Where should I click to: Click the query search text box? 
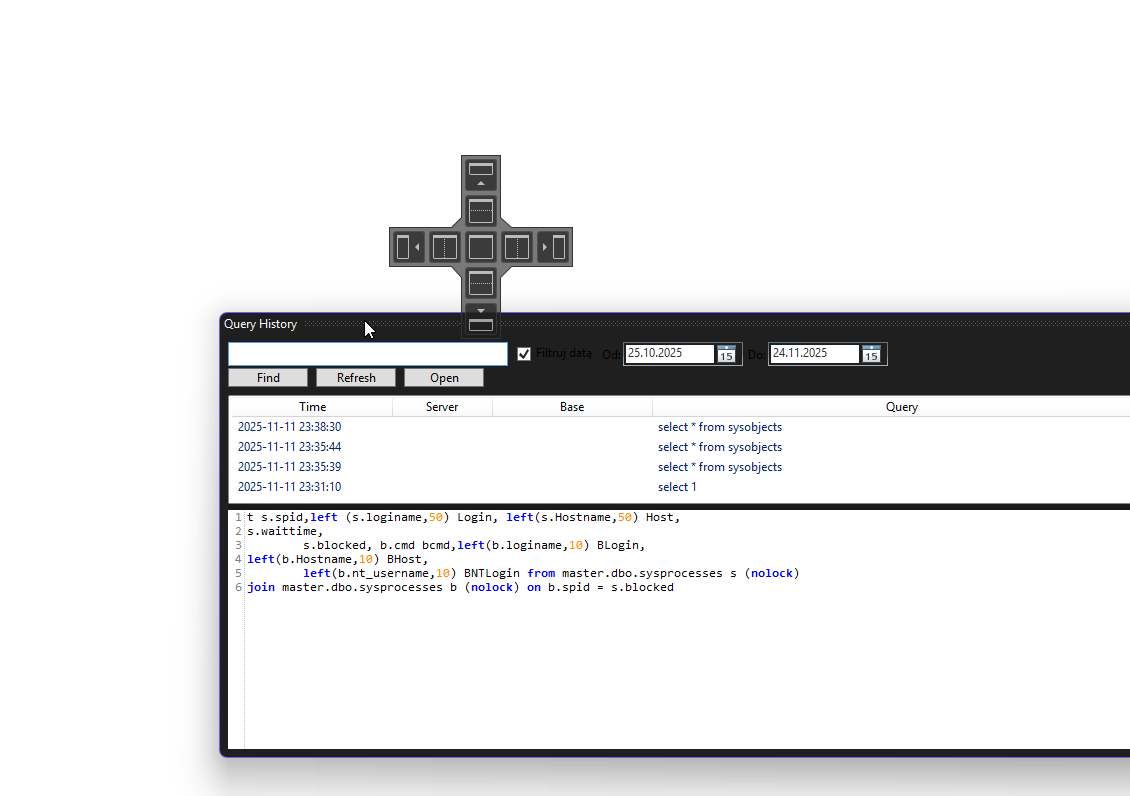point(367,354)
